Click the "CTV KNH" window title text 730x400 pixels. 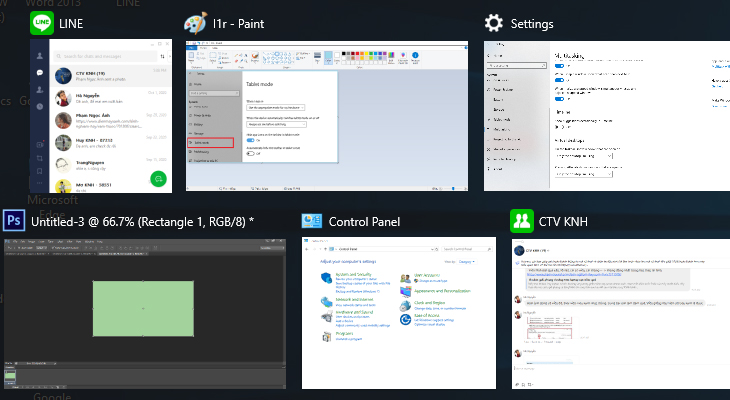(x=563, y=222)
